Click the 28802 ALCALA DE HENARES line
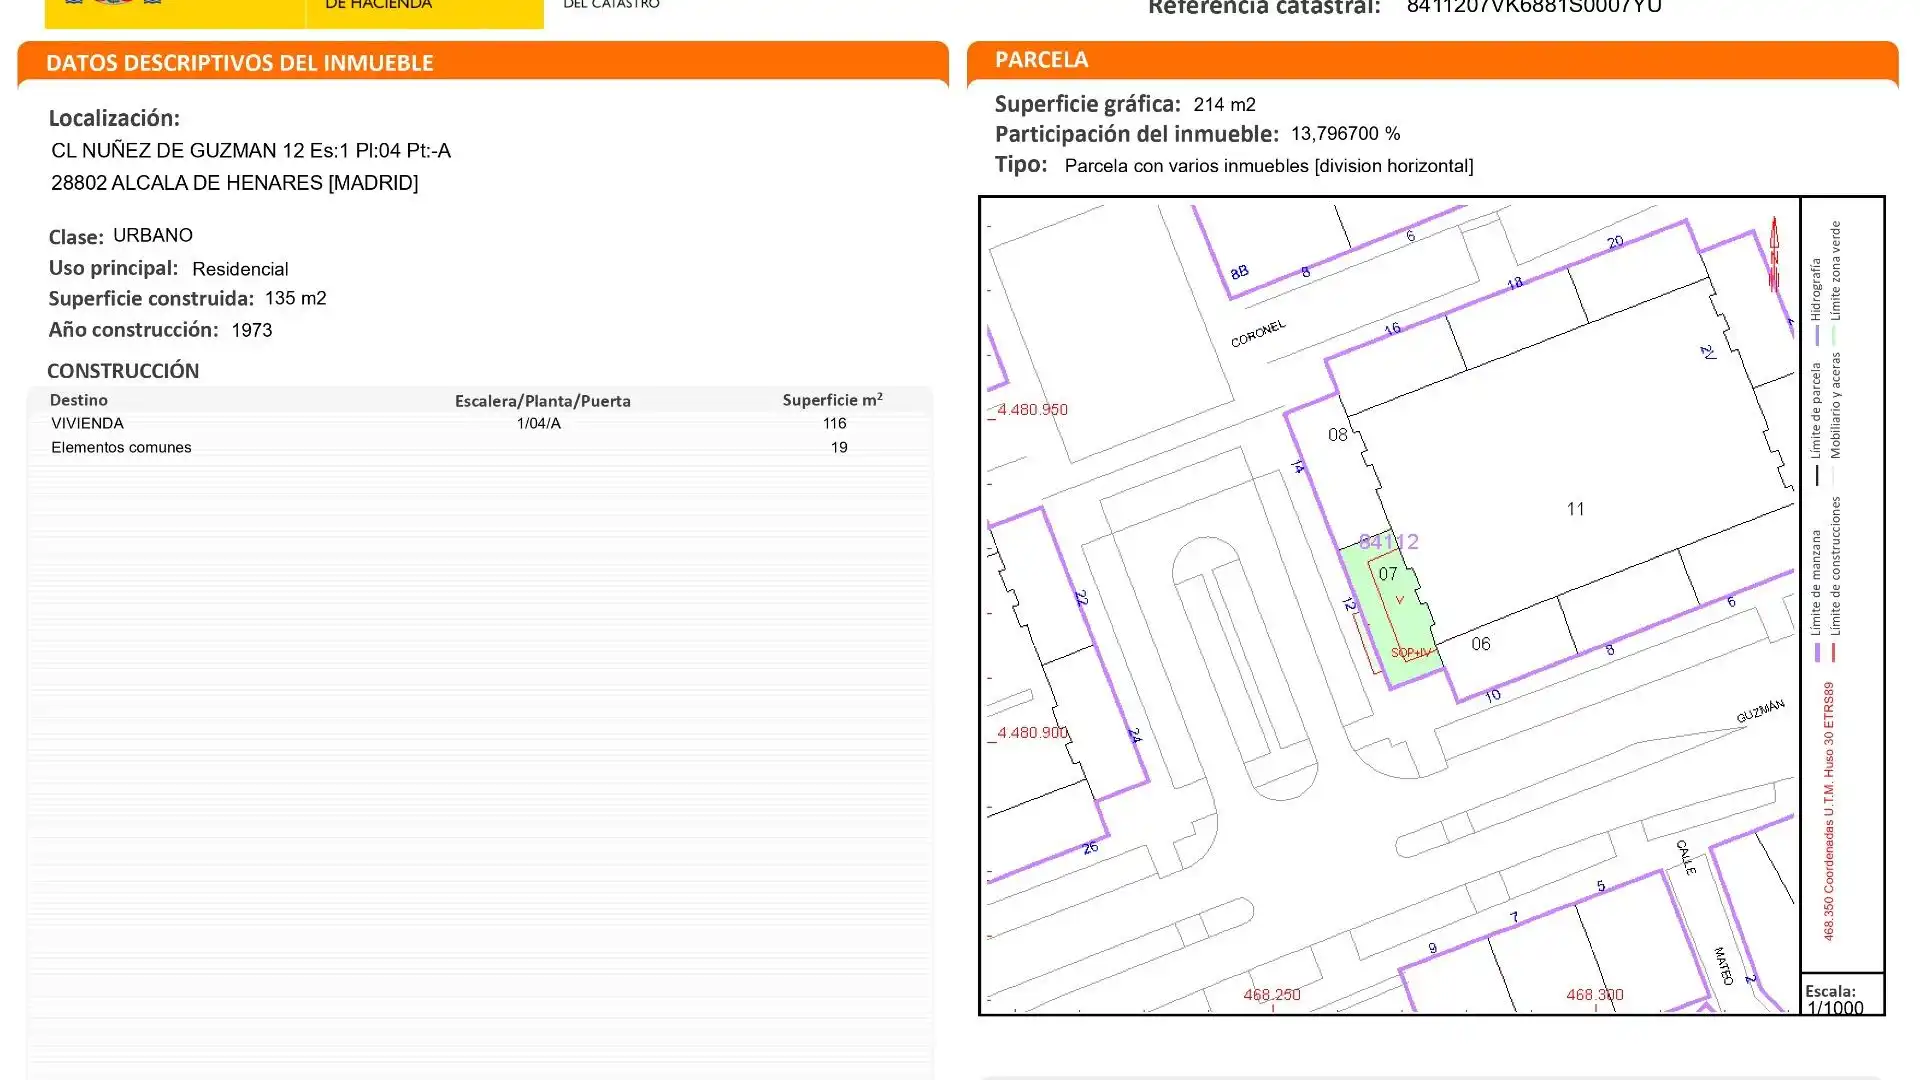Image resolution: width=1920 pixels, height=1080 pixels. pyautogui.click(x=234, y=183)
